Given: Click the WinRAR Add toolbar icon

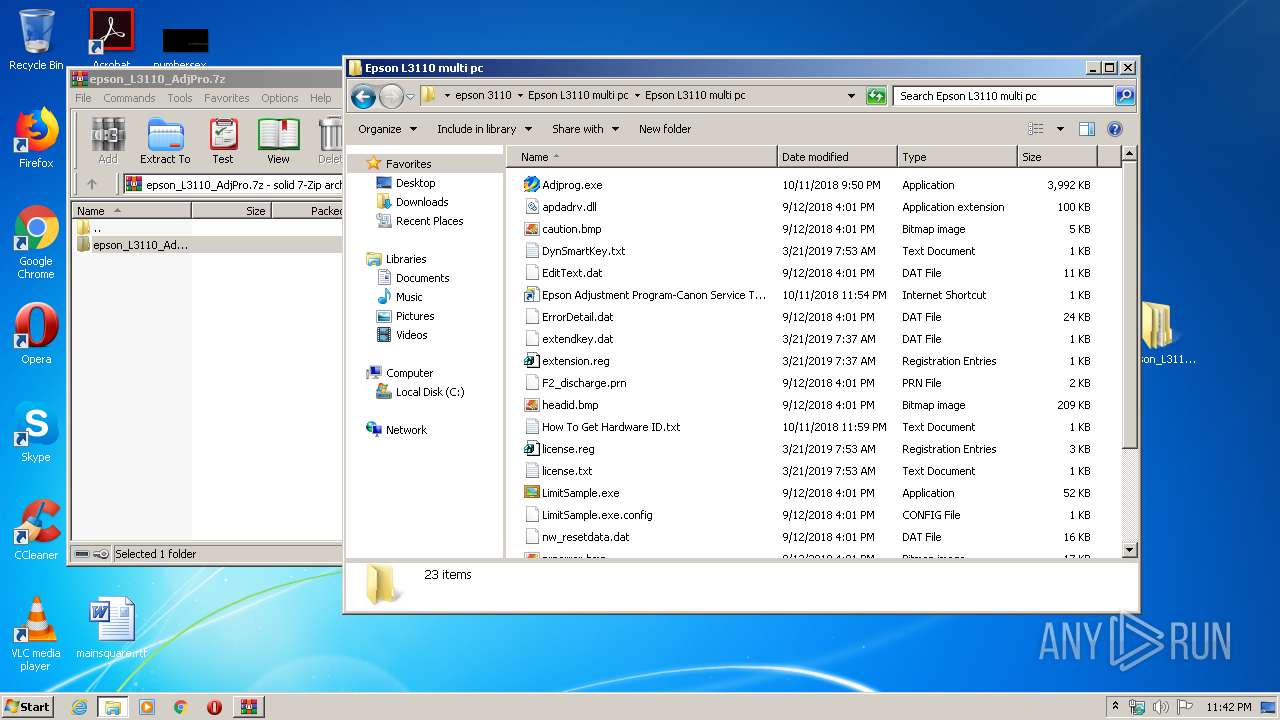Looking at the screenshot, I should coord(108,140).
